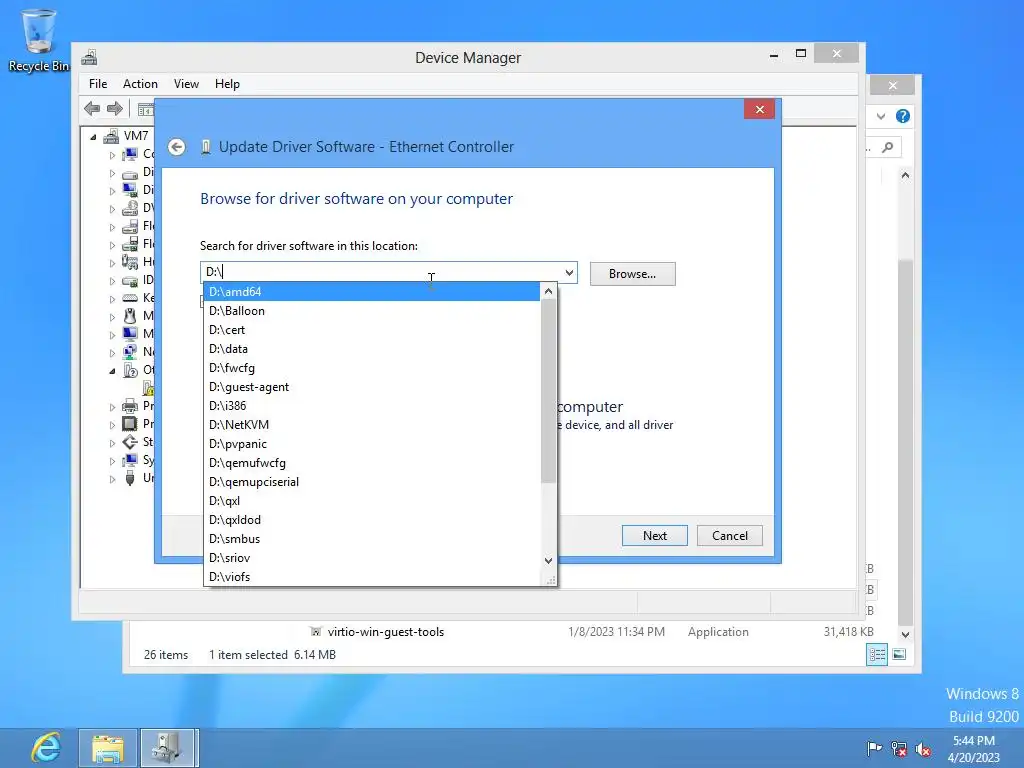Close the Explorer window behind Device Manager
This screenshot has height=768, width=1024.
pyautogui.click(x=893, y=85)
